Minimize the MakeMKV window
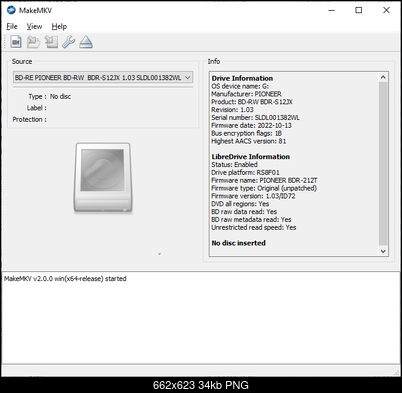This screenshot has width=402, height=393. coord(331,10)
